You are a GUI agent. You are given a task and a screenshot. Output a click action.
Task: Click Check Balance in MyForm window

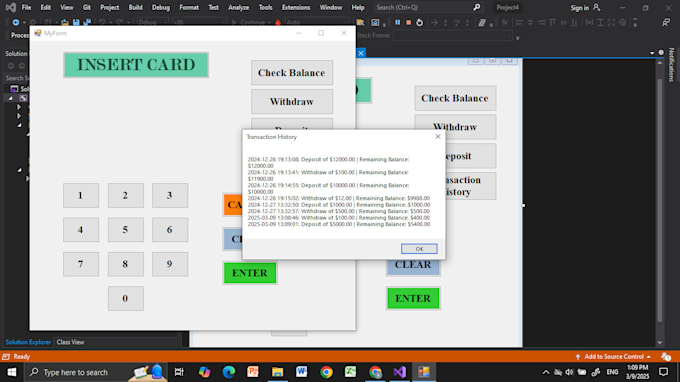point(292,72)
